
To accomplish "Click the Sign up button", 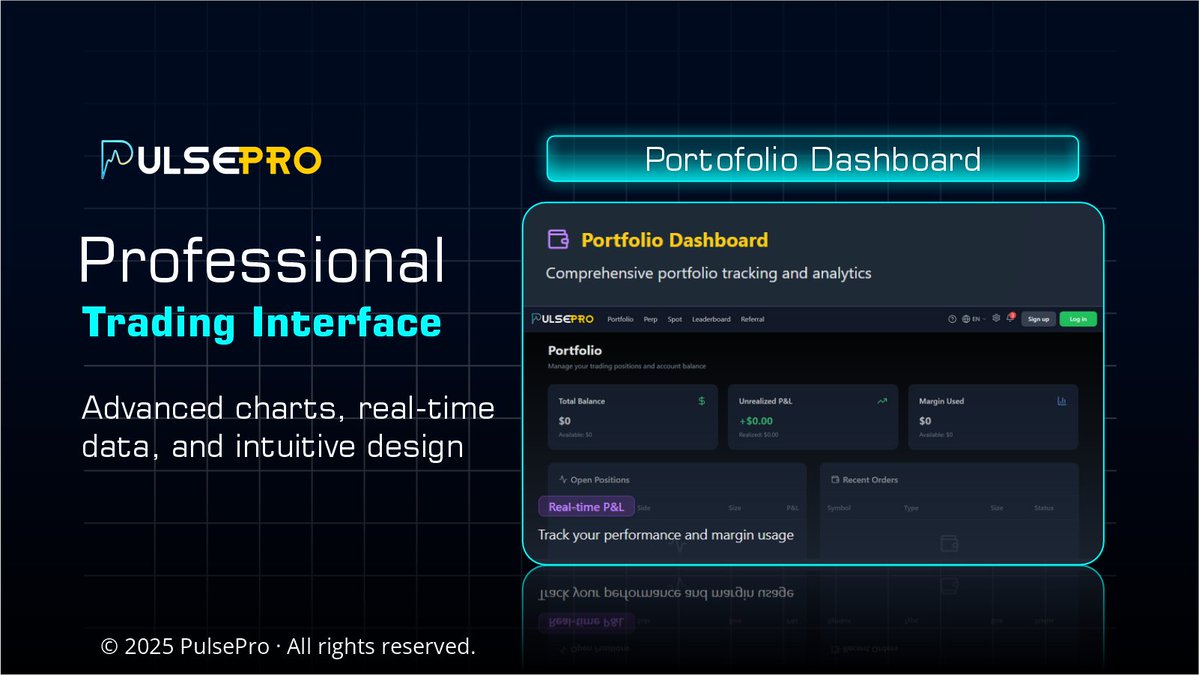I will coord(1038,319).
